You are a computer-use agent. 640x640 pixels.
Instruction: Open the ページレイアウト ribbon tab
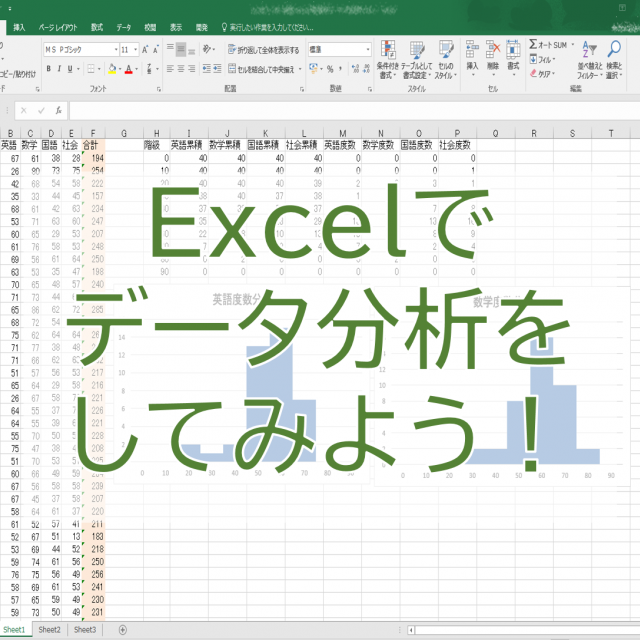point(58,27)
